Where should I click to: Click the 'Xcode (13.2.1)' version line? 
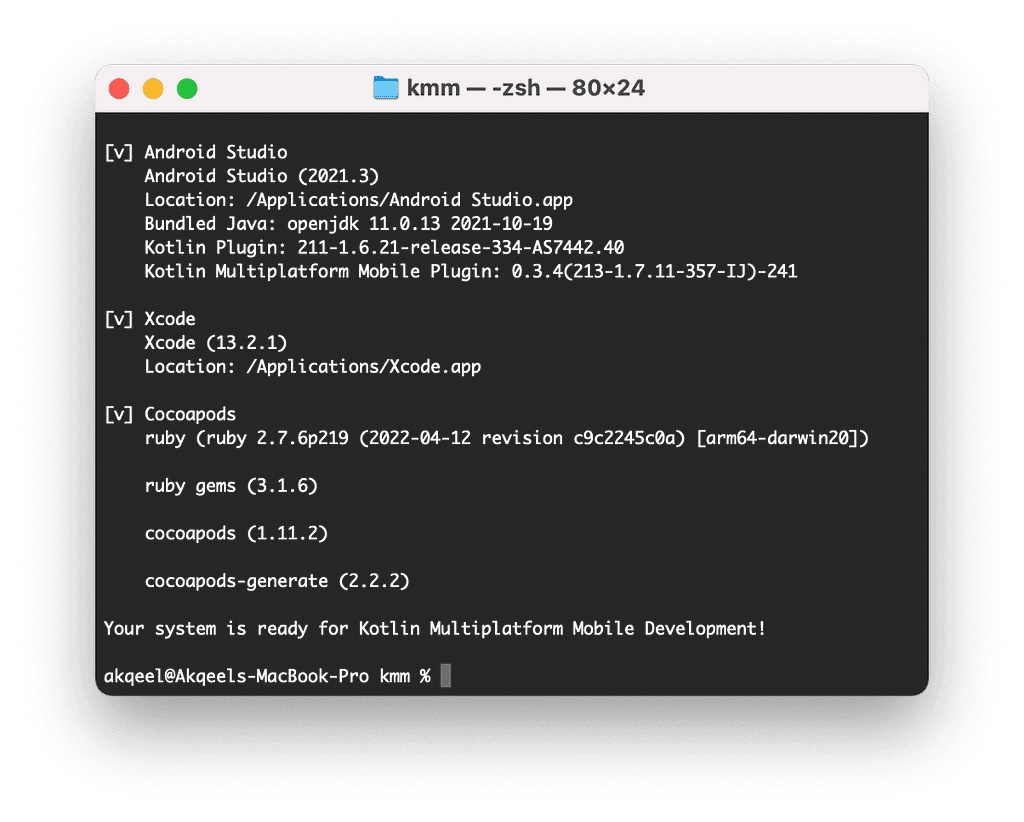click(x=216, y=343)
